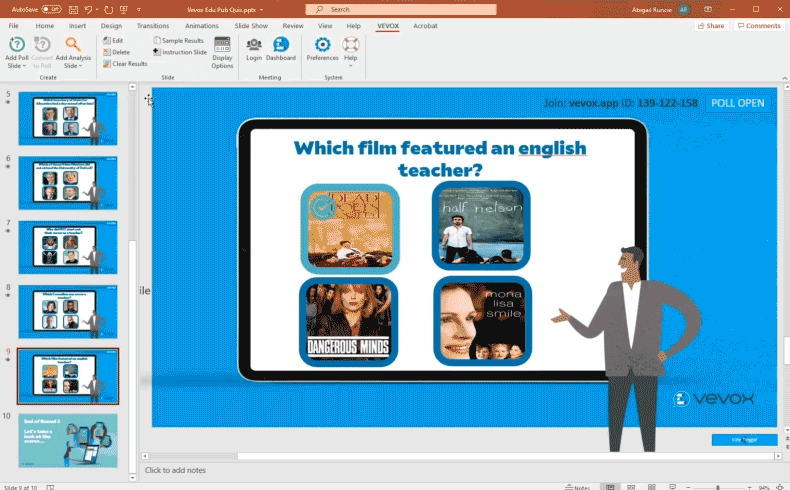Screen dimensions: 790x490
Task: Click the zoom slider handle
Action: pos(718,487)
